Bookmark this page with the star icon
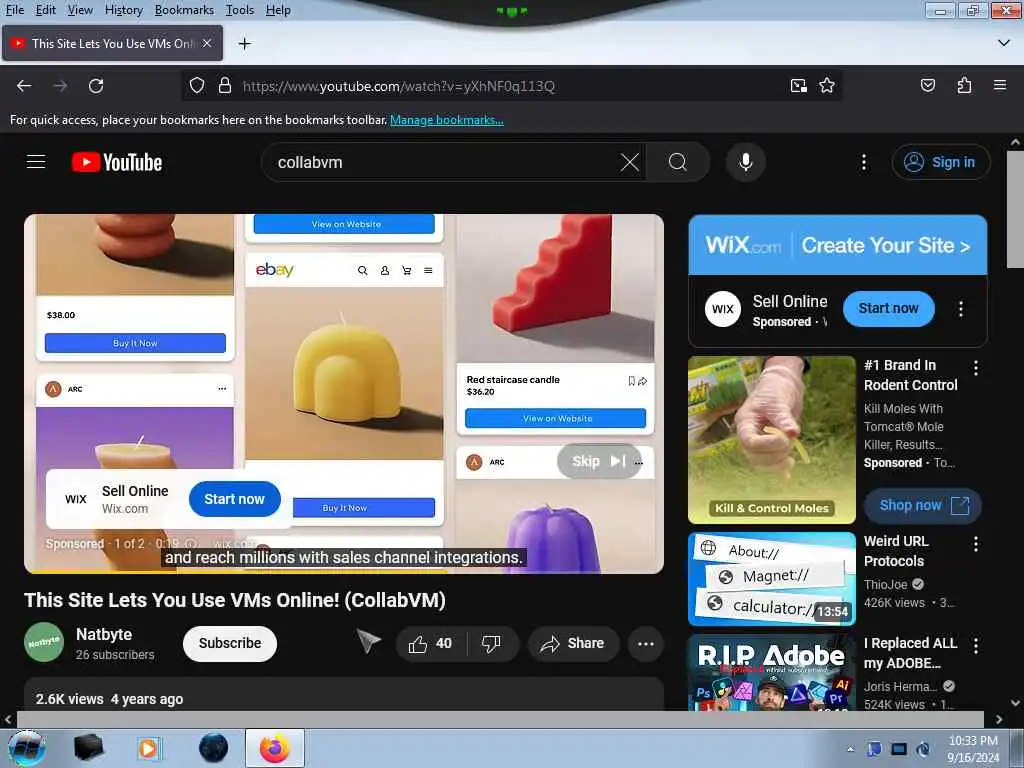This screenshot has height=768, width=1024. [827, 86]
